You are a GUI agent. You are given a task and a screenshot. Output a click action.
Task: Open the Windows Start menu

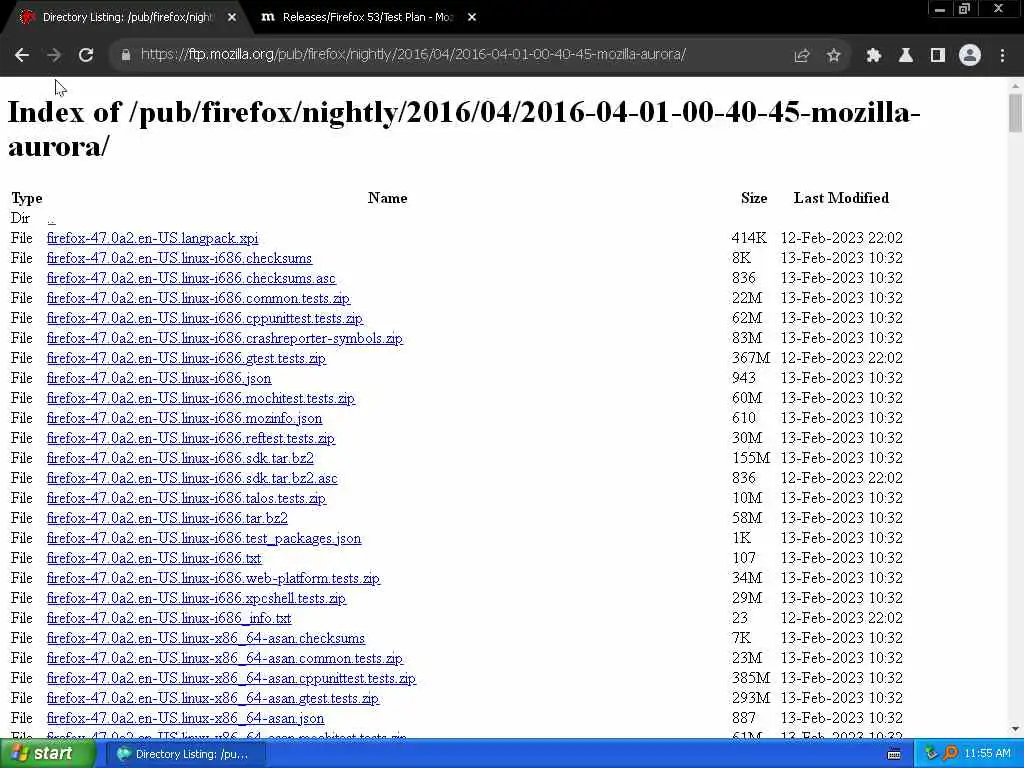point(47,754)
